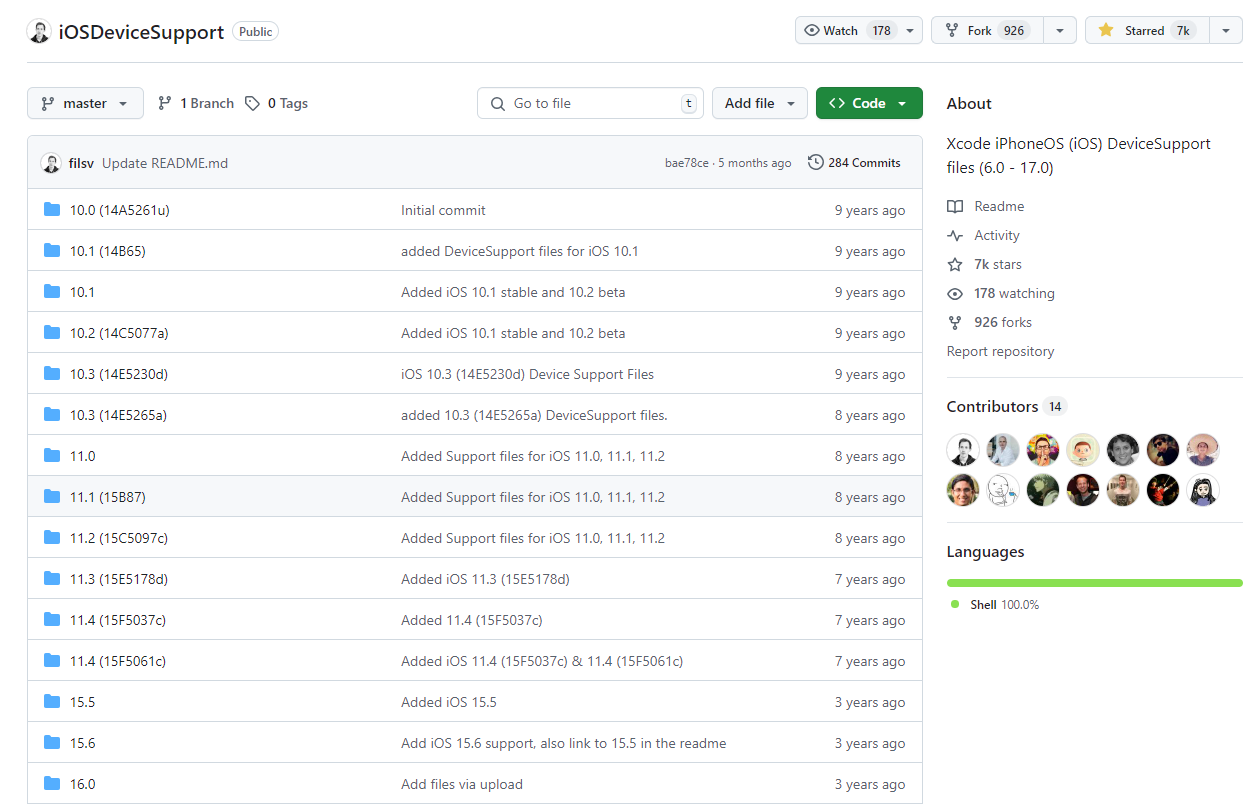The image size is (1260, 804).
Task: Click the folder icon for 11.1 (15B87)
Action: point(52,497)
